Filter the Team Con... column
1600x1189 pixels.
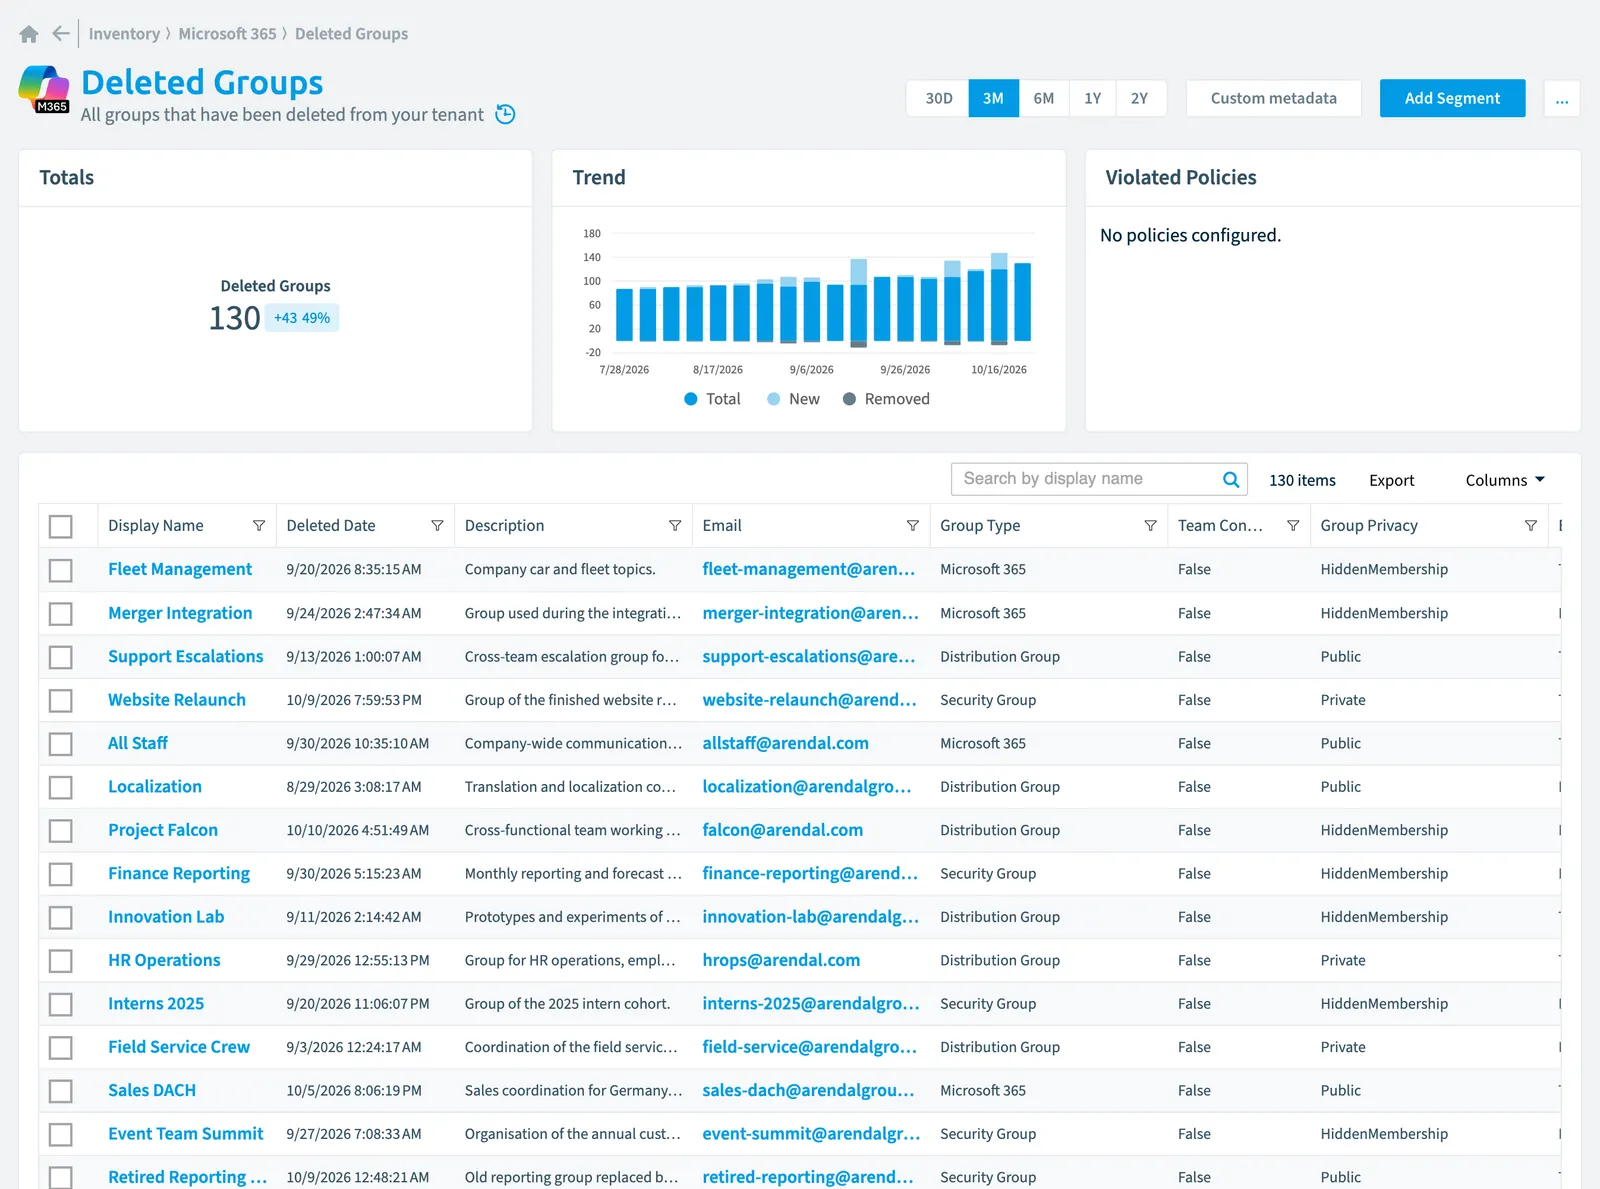click(x=1293, y=526)
